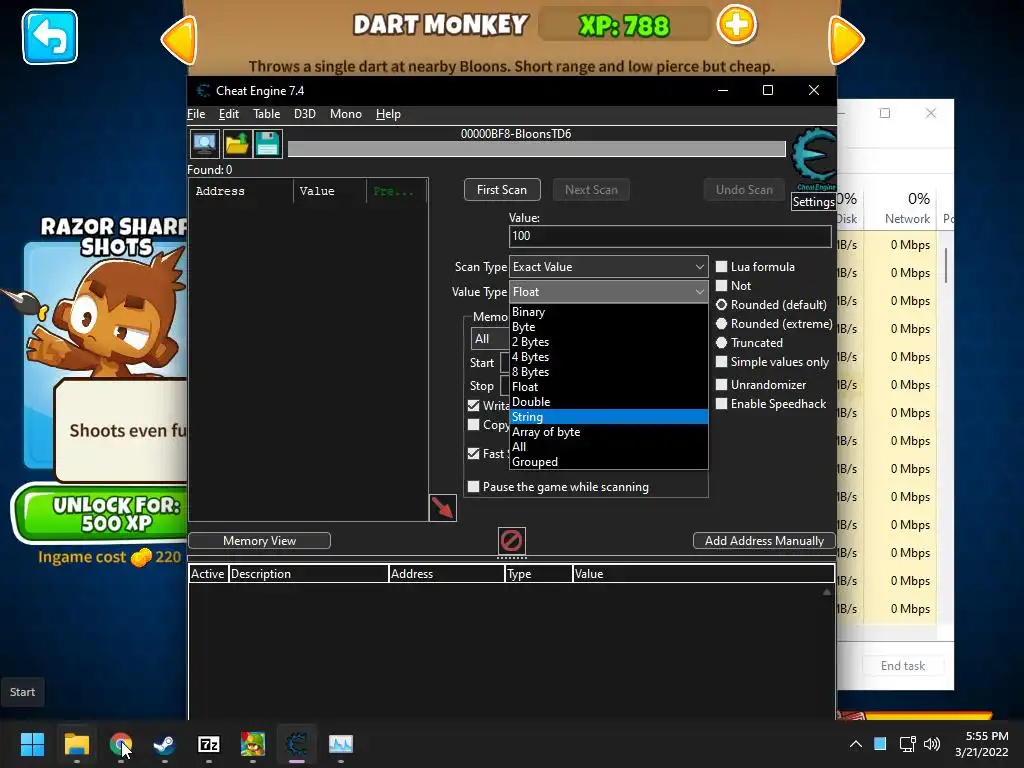Open the Edit menu

pyautogui.click(x=229, y=114)
